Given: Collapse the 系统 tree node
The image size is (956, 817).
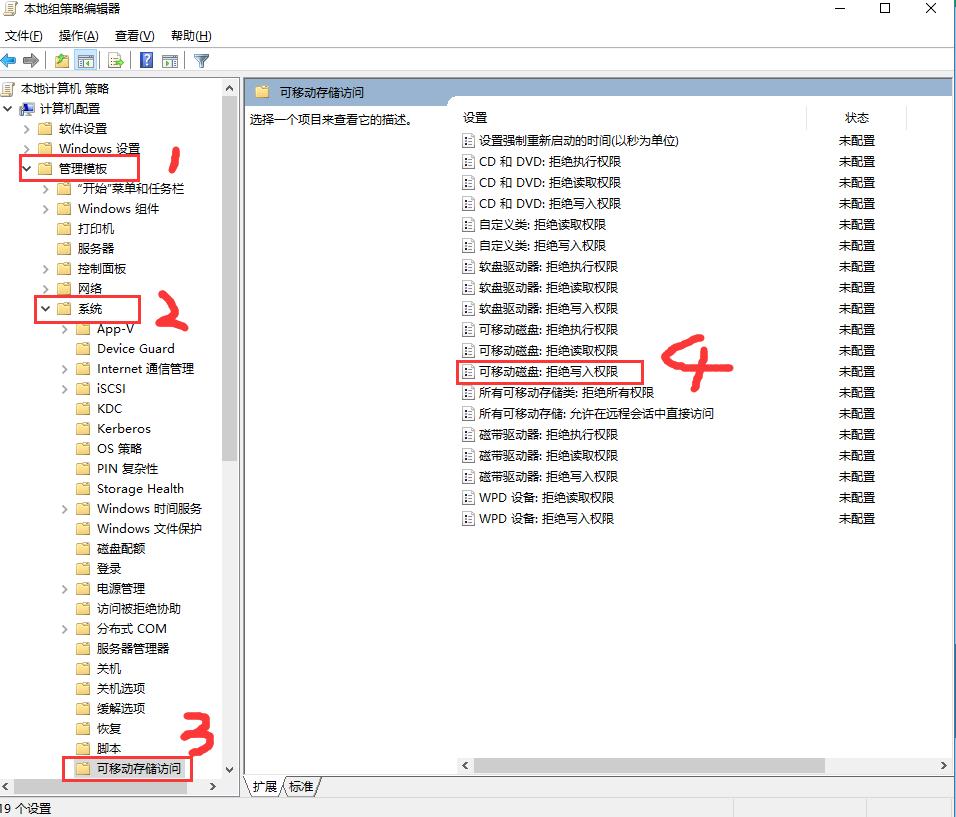Looking at the screenshot, I should (46, 309).
